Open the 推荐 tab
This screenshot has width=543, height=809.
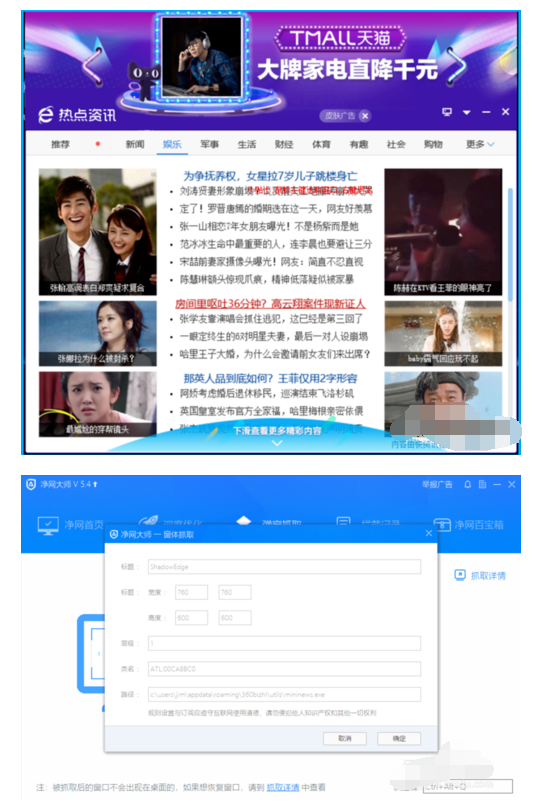tap(60, 144)
